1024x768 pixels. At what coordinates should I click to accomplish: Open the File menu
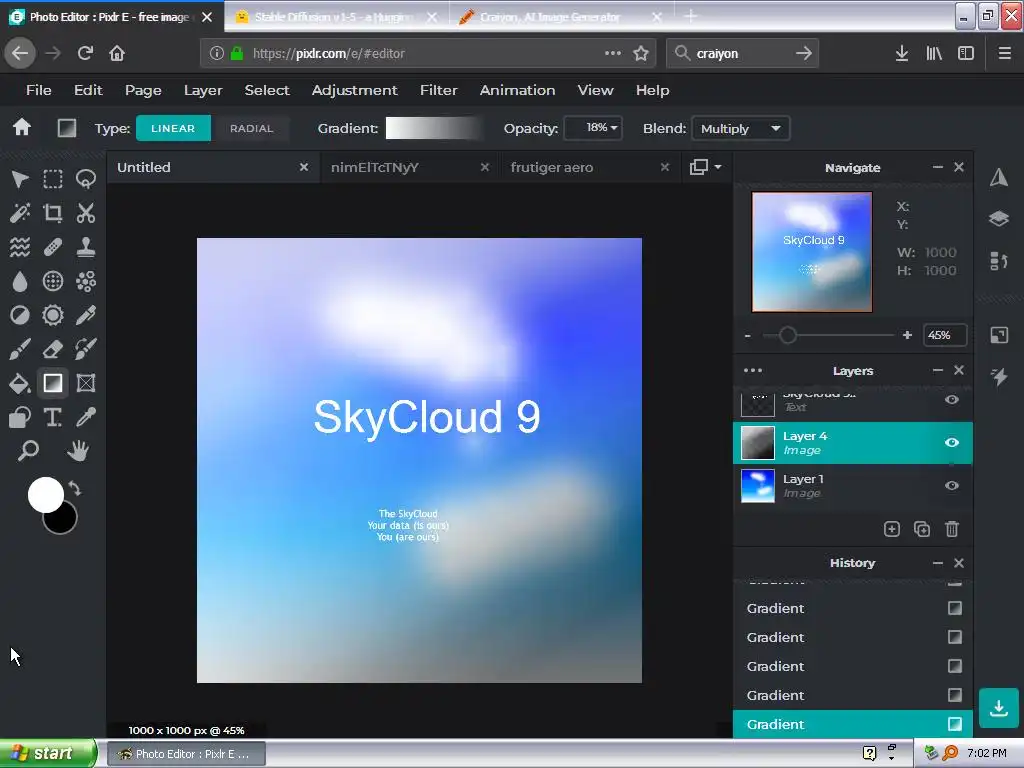pyautogui.click(x=39, y=90)
